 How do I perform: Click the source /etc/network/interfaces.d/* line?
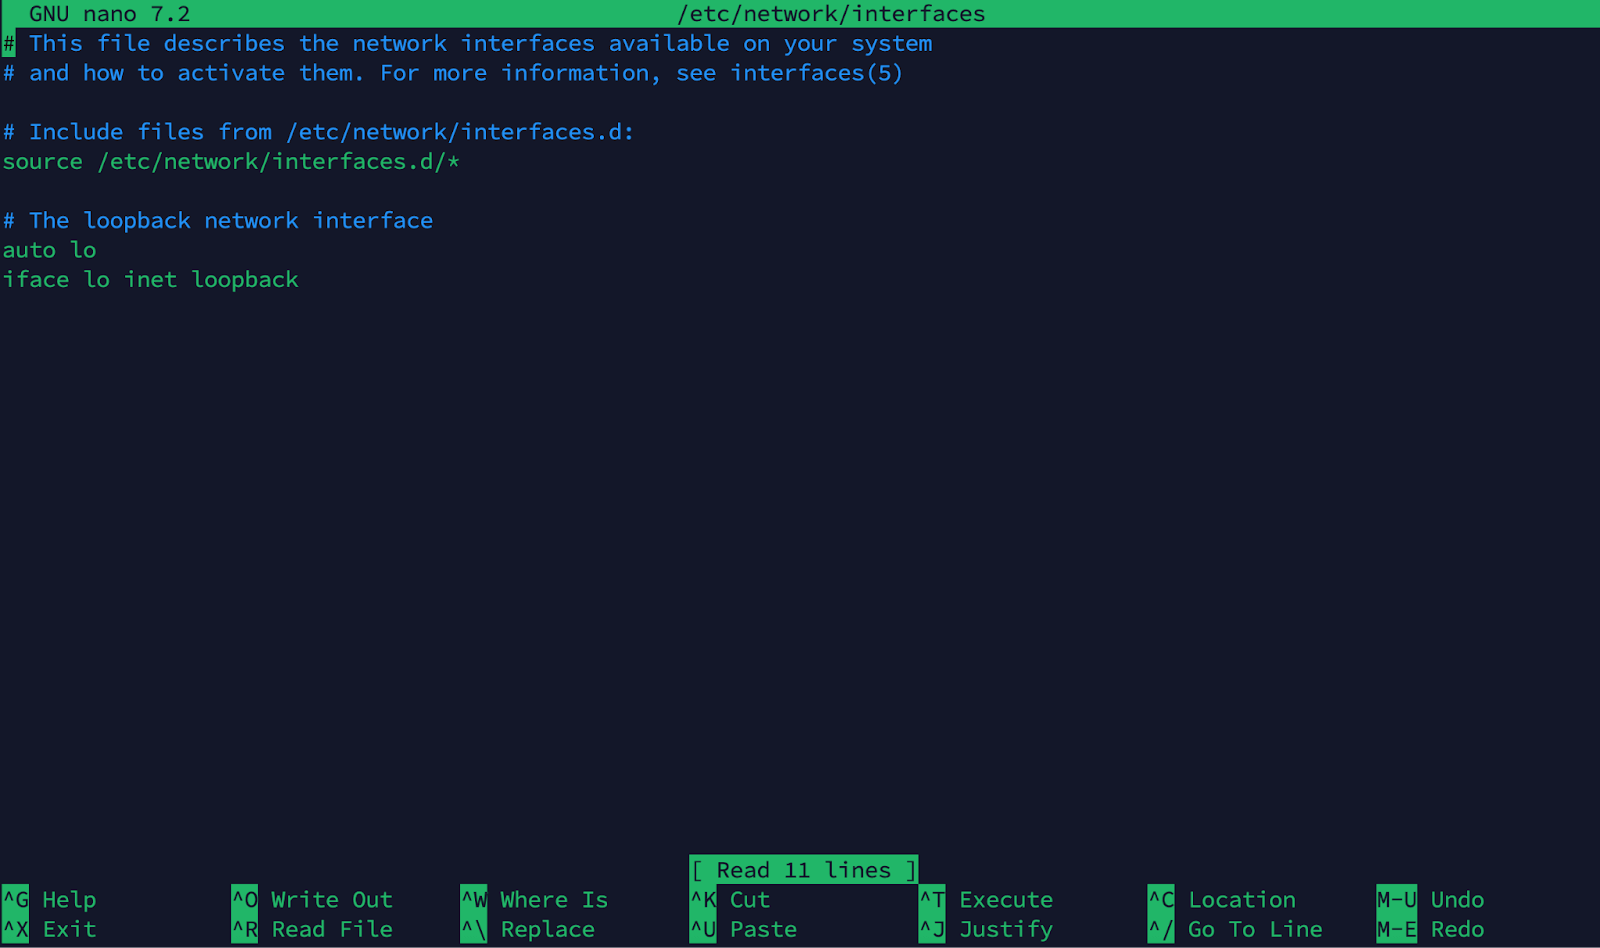(230, 161)
